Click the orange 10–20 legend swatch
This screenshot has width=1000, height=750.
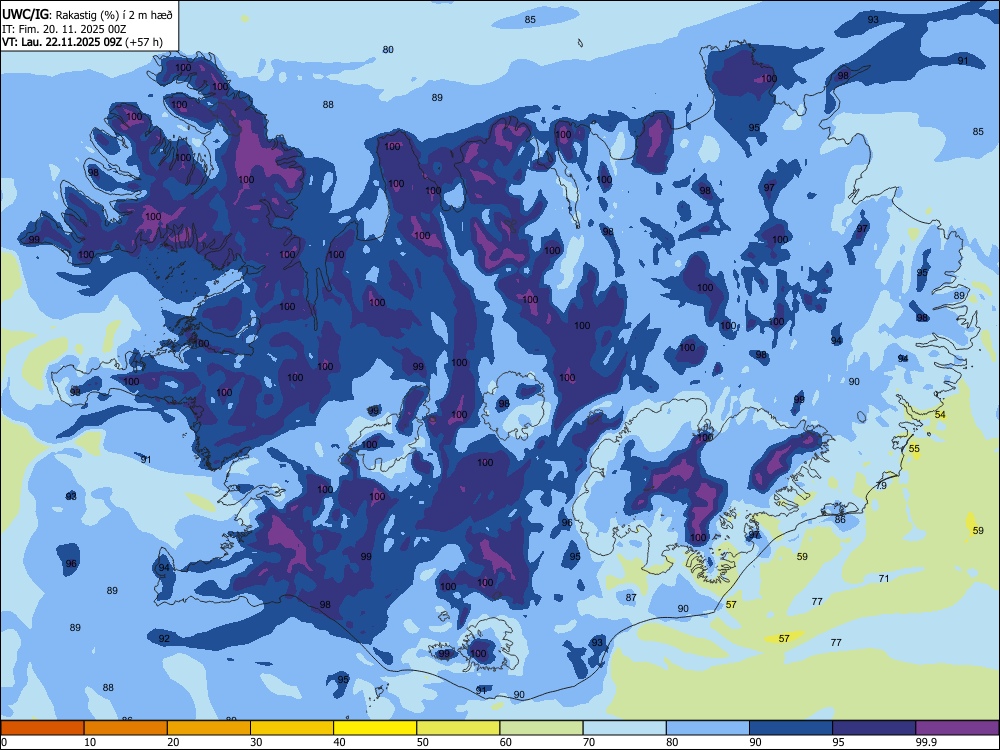[x=126, y=728]
